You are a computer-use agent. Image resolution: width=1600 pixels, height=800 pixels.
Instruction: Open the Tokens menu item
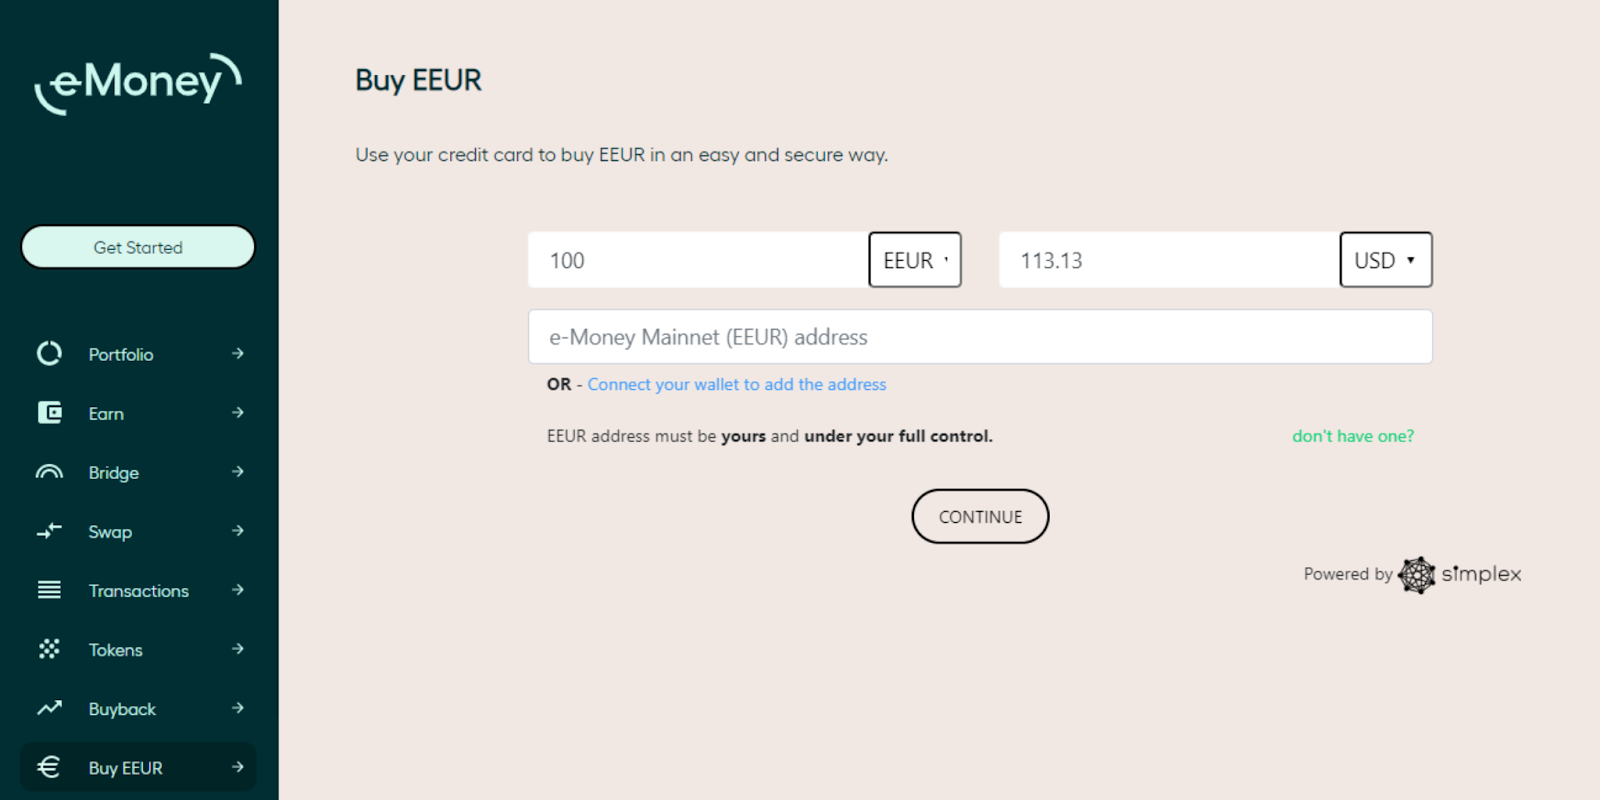(116, 650)
